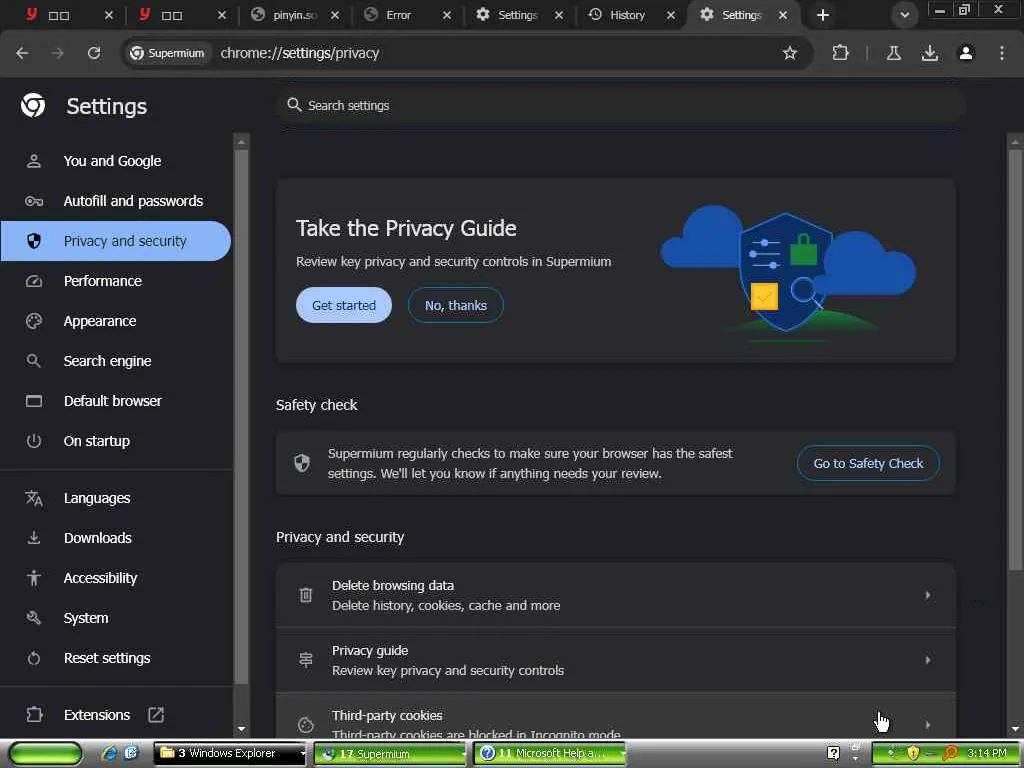Expand the Delete browsing data row
Screen dimensions: 1024x768
pos(616,595)
